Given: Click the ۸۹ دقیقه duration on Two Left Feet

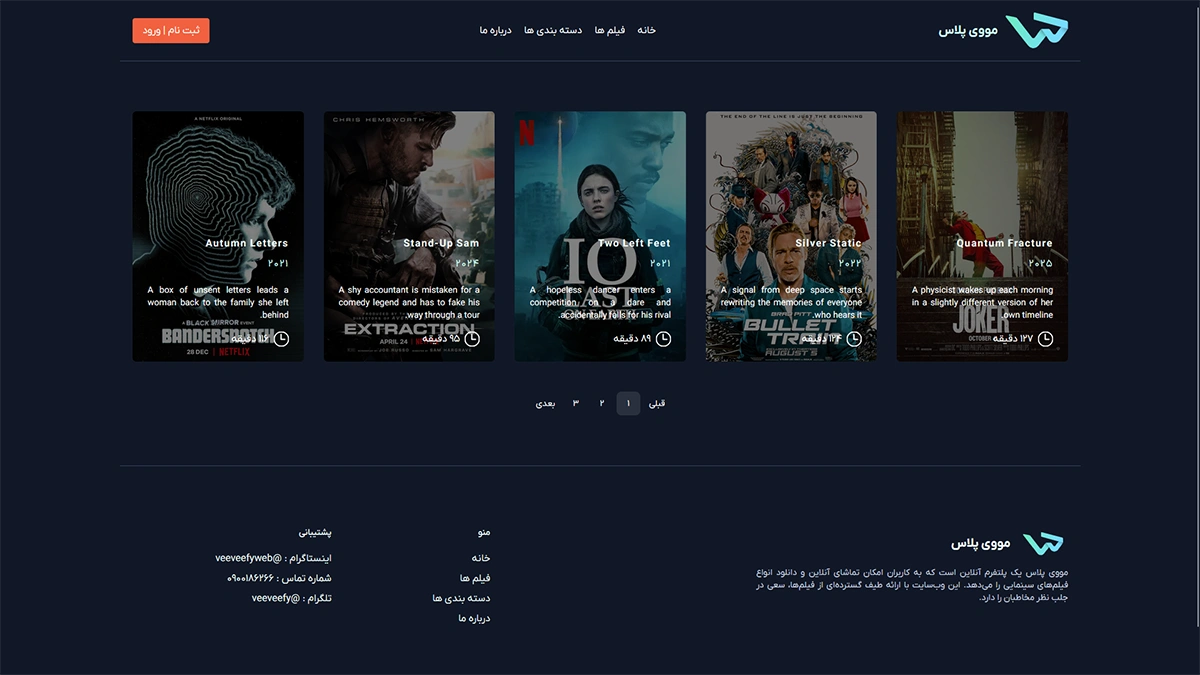Looking at the screenshot, I should [x=632, y=339].
